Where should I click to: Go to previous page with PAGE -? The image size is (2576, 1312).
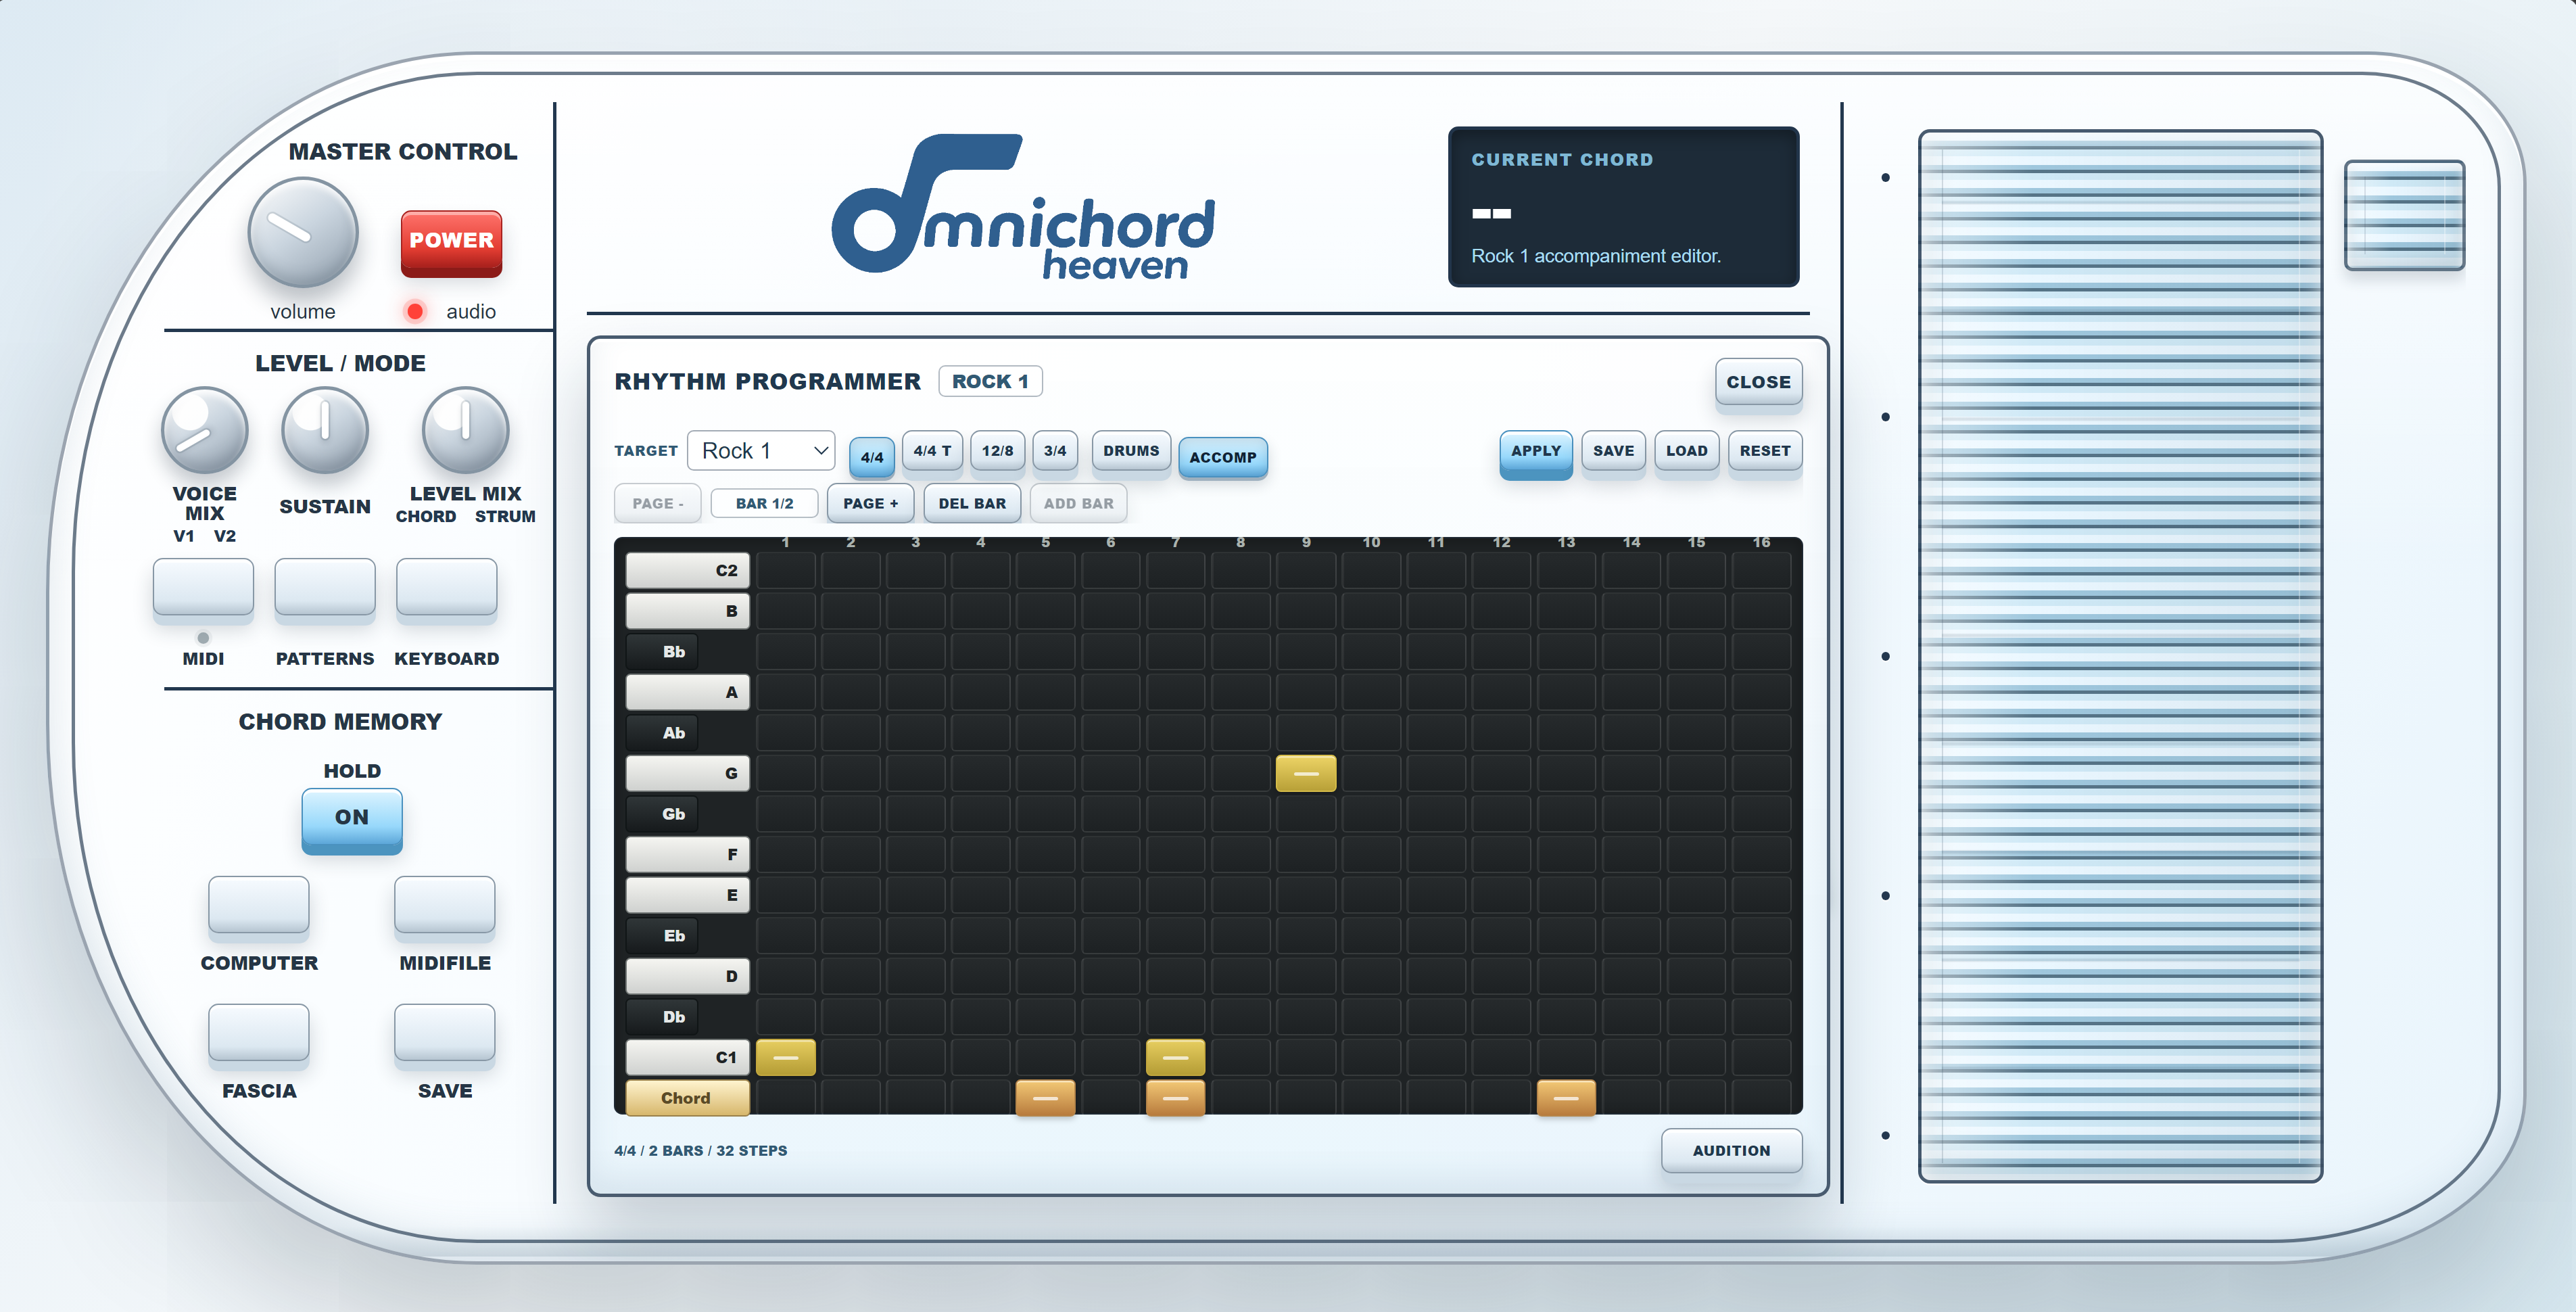[658, 504]
